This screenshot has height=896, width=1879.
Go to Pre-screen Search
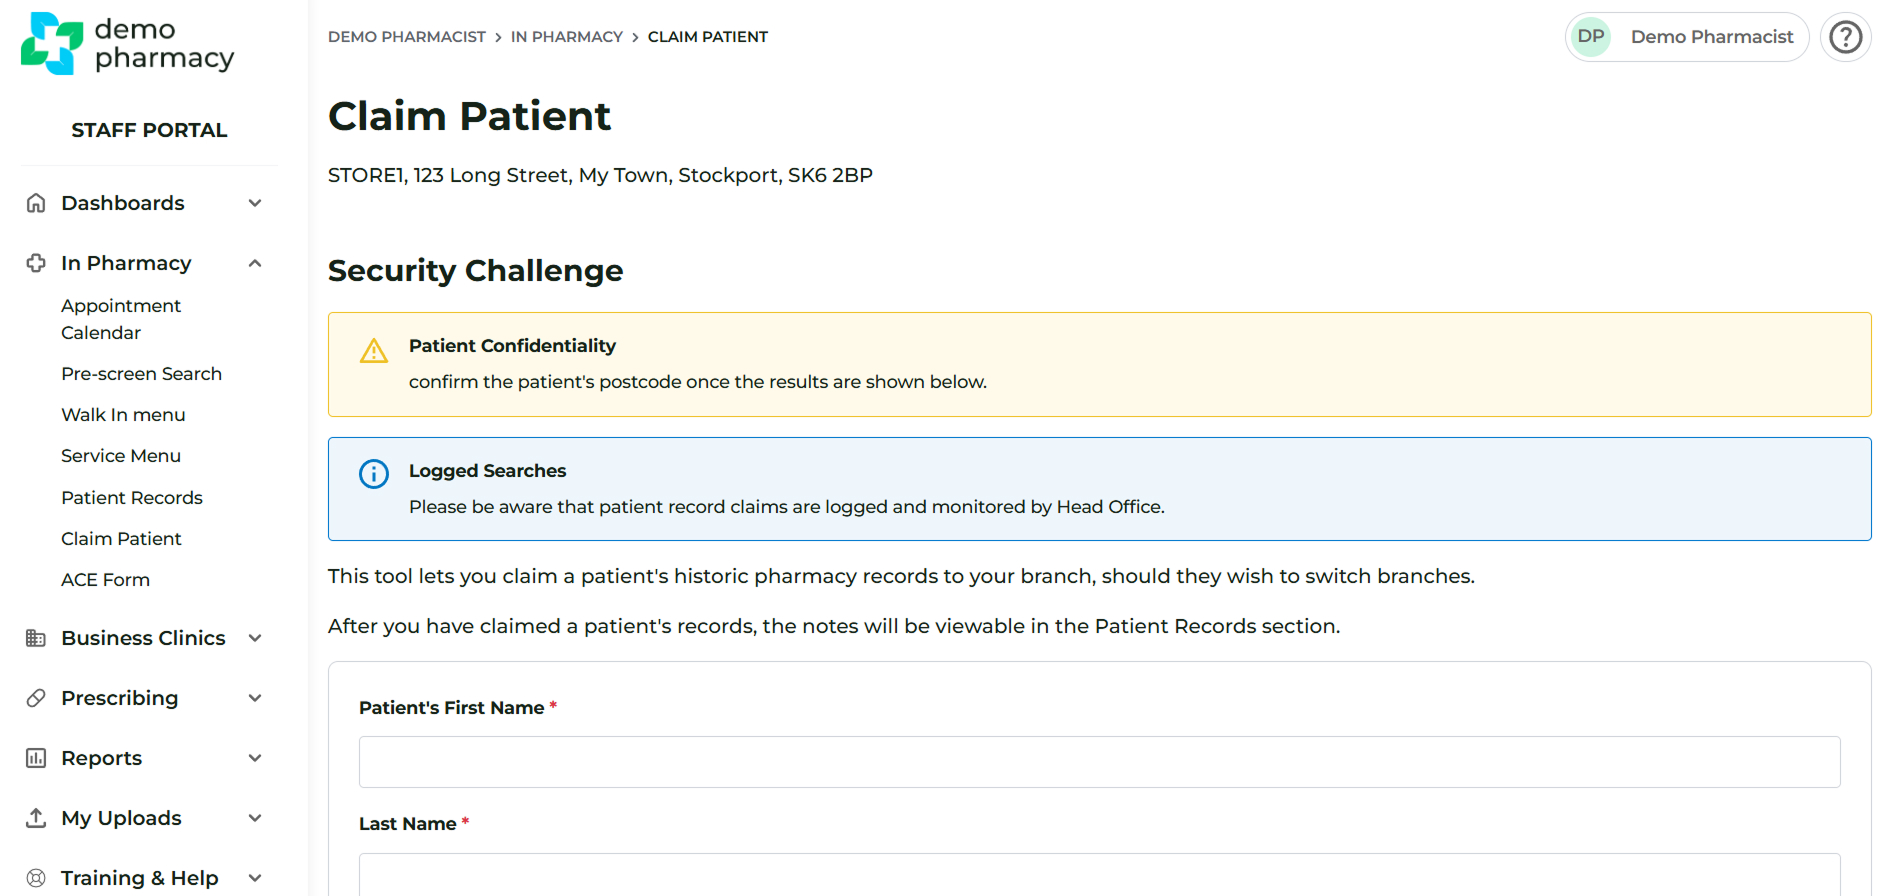click(141, 374)
